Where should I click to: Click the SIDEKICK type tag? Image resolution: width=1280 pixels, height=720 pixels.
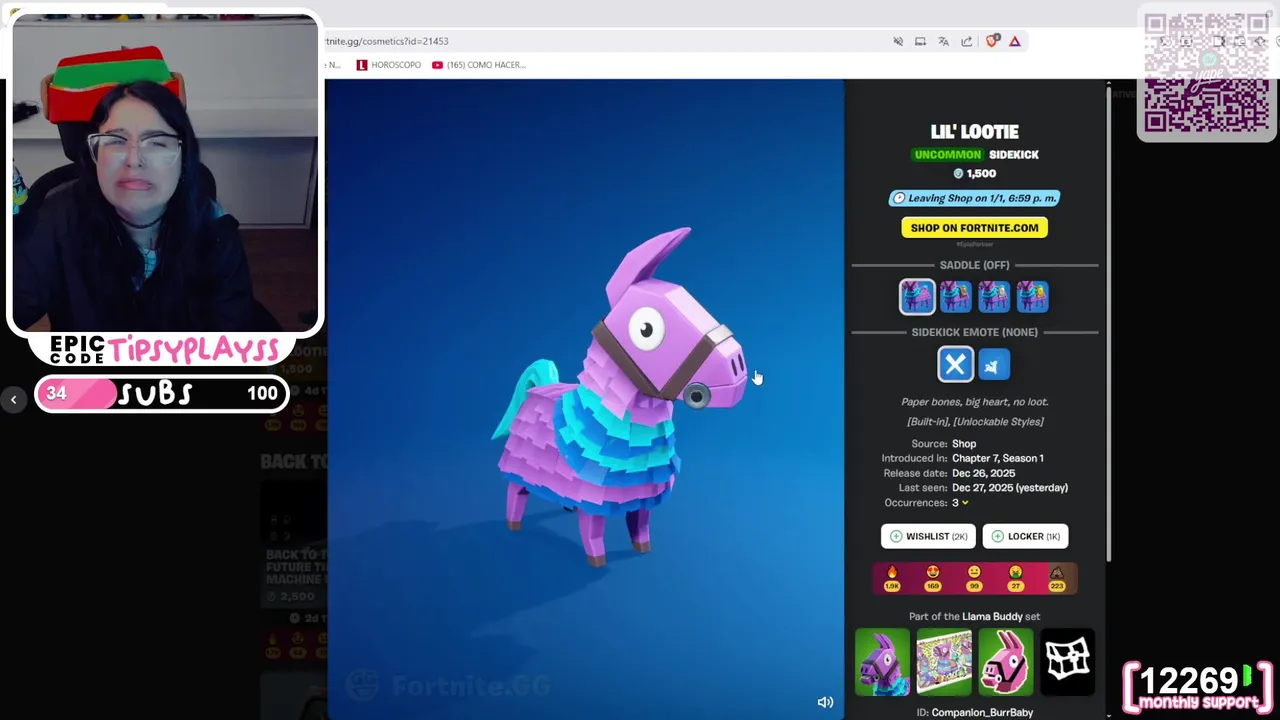tap(1014, 155)
